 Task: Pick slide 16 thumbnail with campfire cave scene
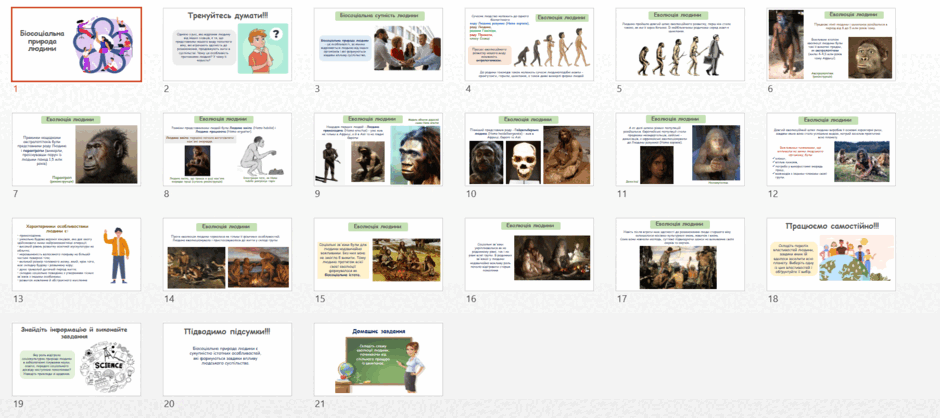click(x=529, y=254)
